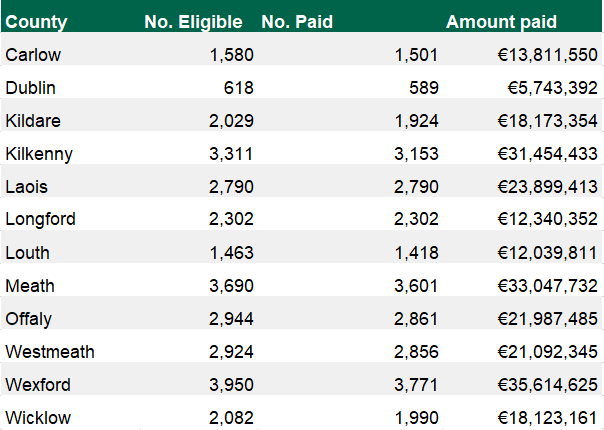Select Kilkenny's amount paid €31,454,433
The height and width of the screenshot is (430, 604).
(x=547, y=154)
